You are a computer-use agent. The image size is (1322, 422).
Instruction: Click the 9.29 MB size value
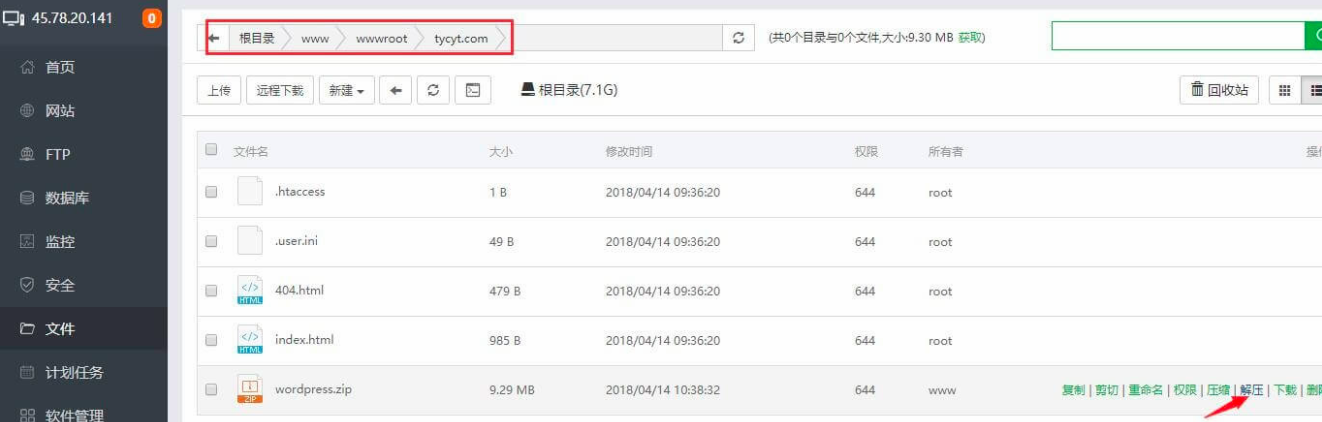coord(512,390)
